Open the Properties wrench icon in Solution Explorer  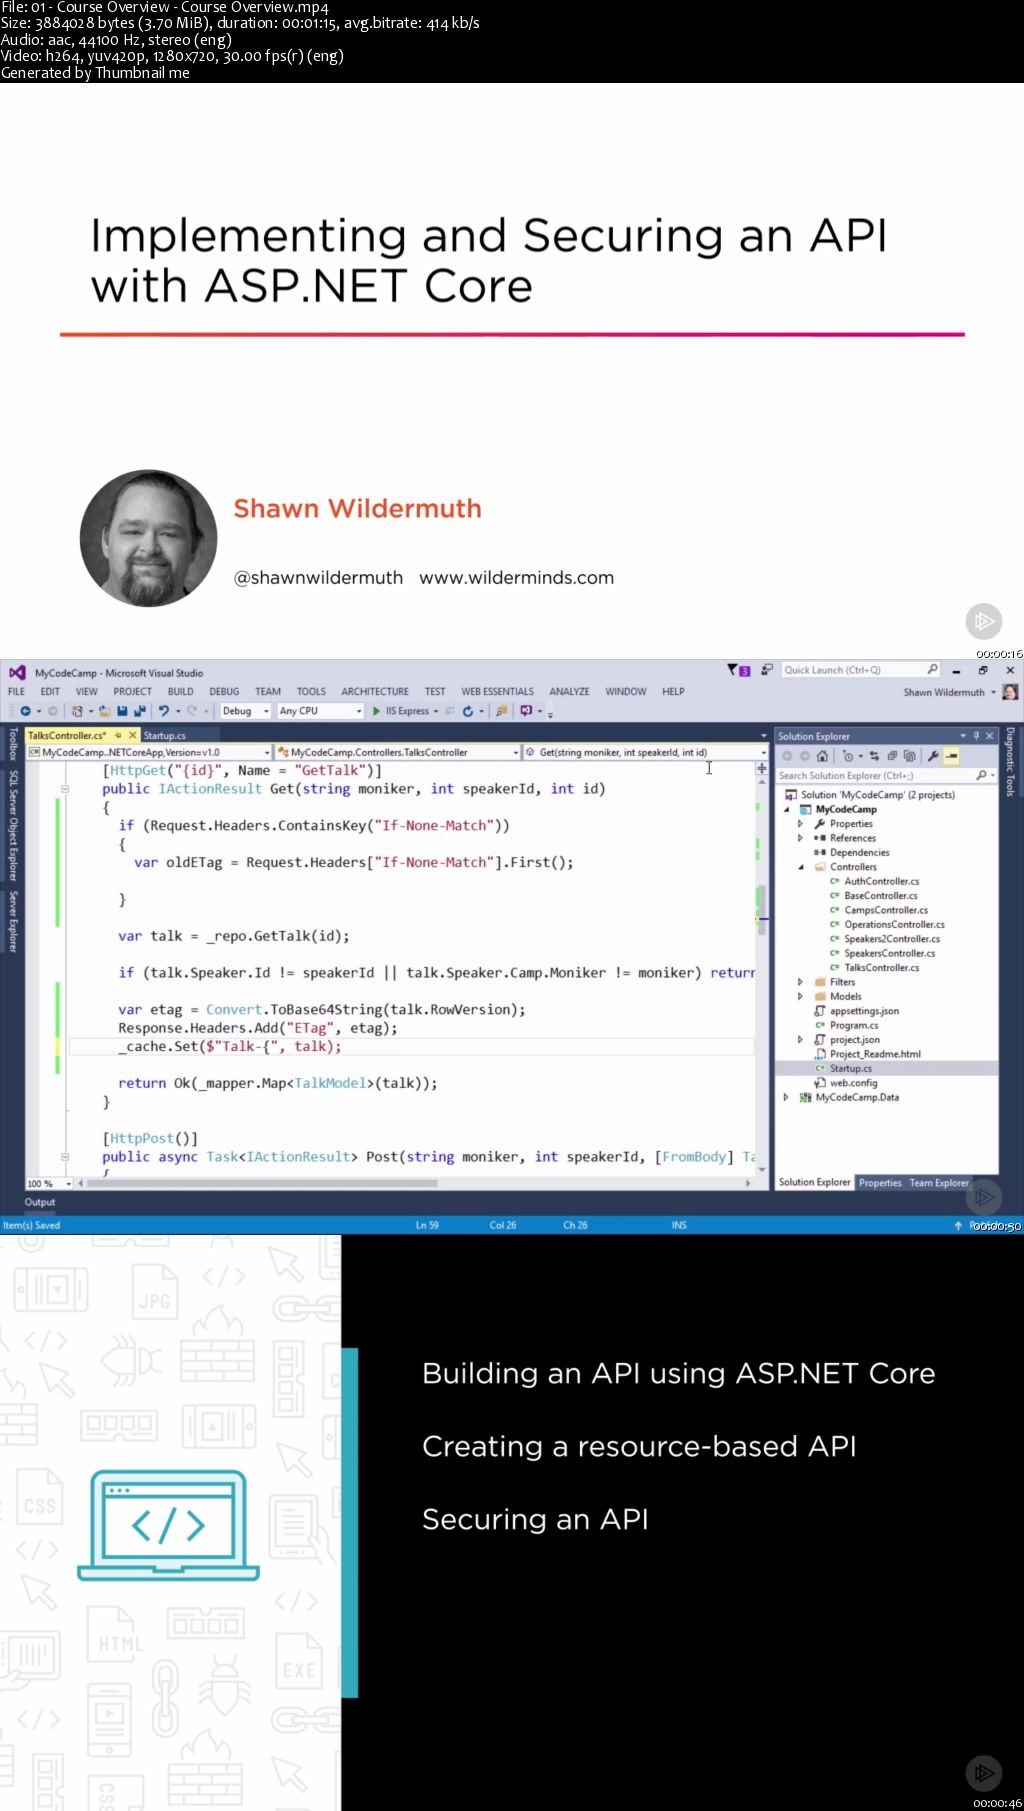pos(933,756)
